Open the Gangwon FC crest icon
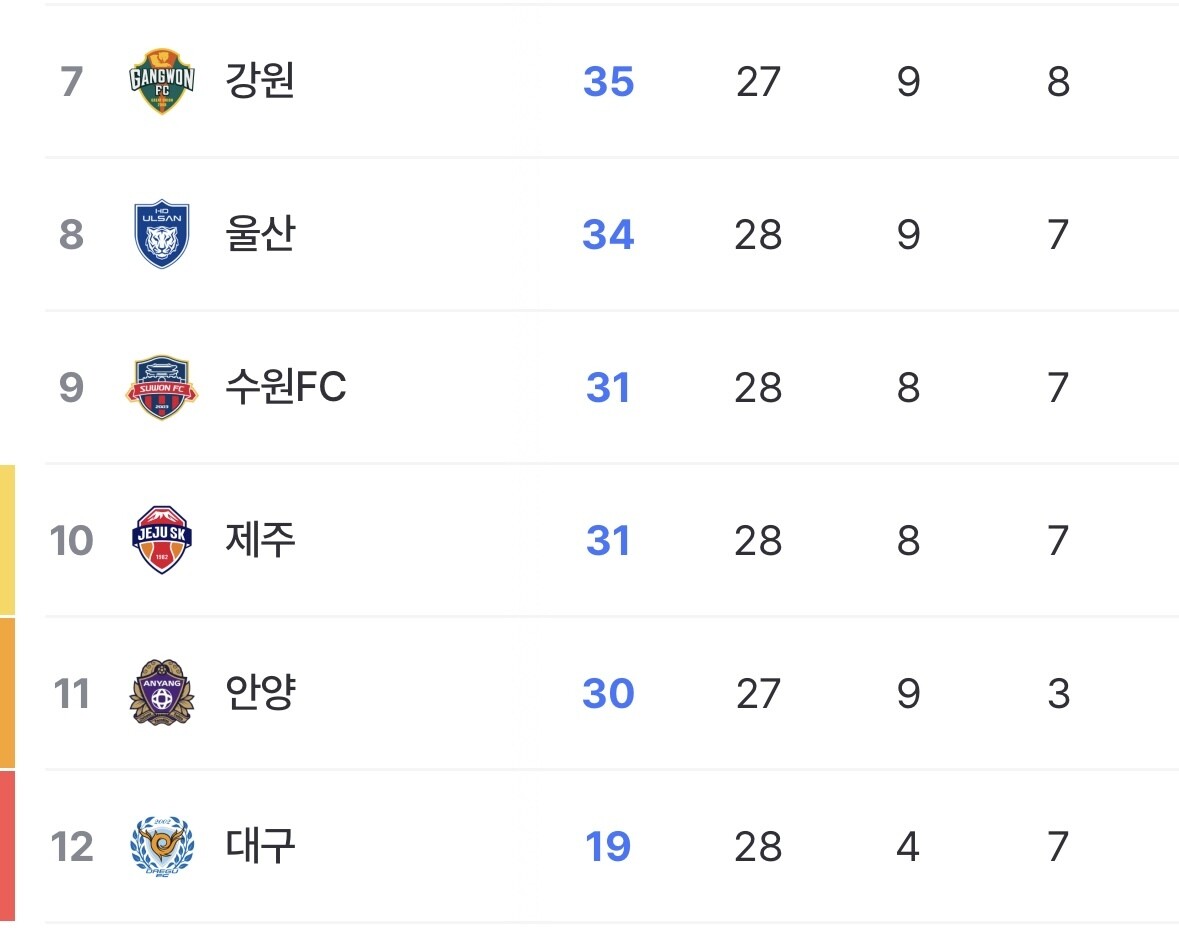 [162, 81]
